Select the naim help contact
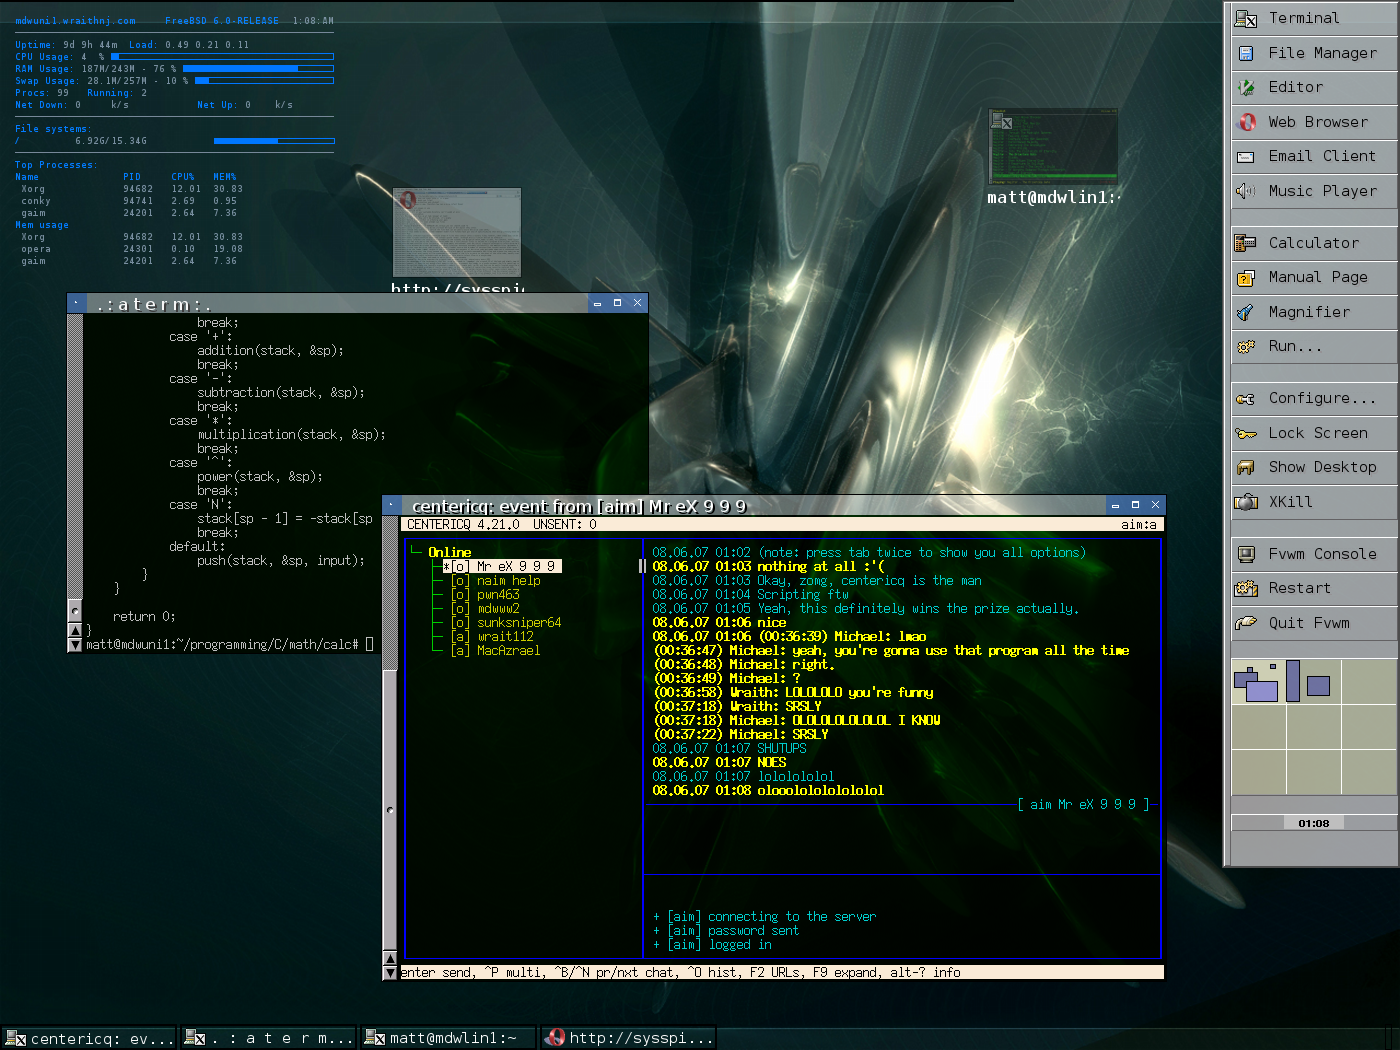 tap(508, 581)
